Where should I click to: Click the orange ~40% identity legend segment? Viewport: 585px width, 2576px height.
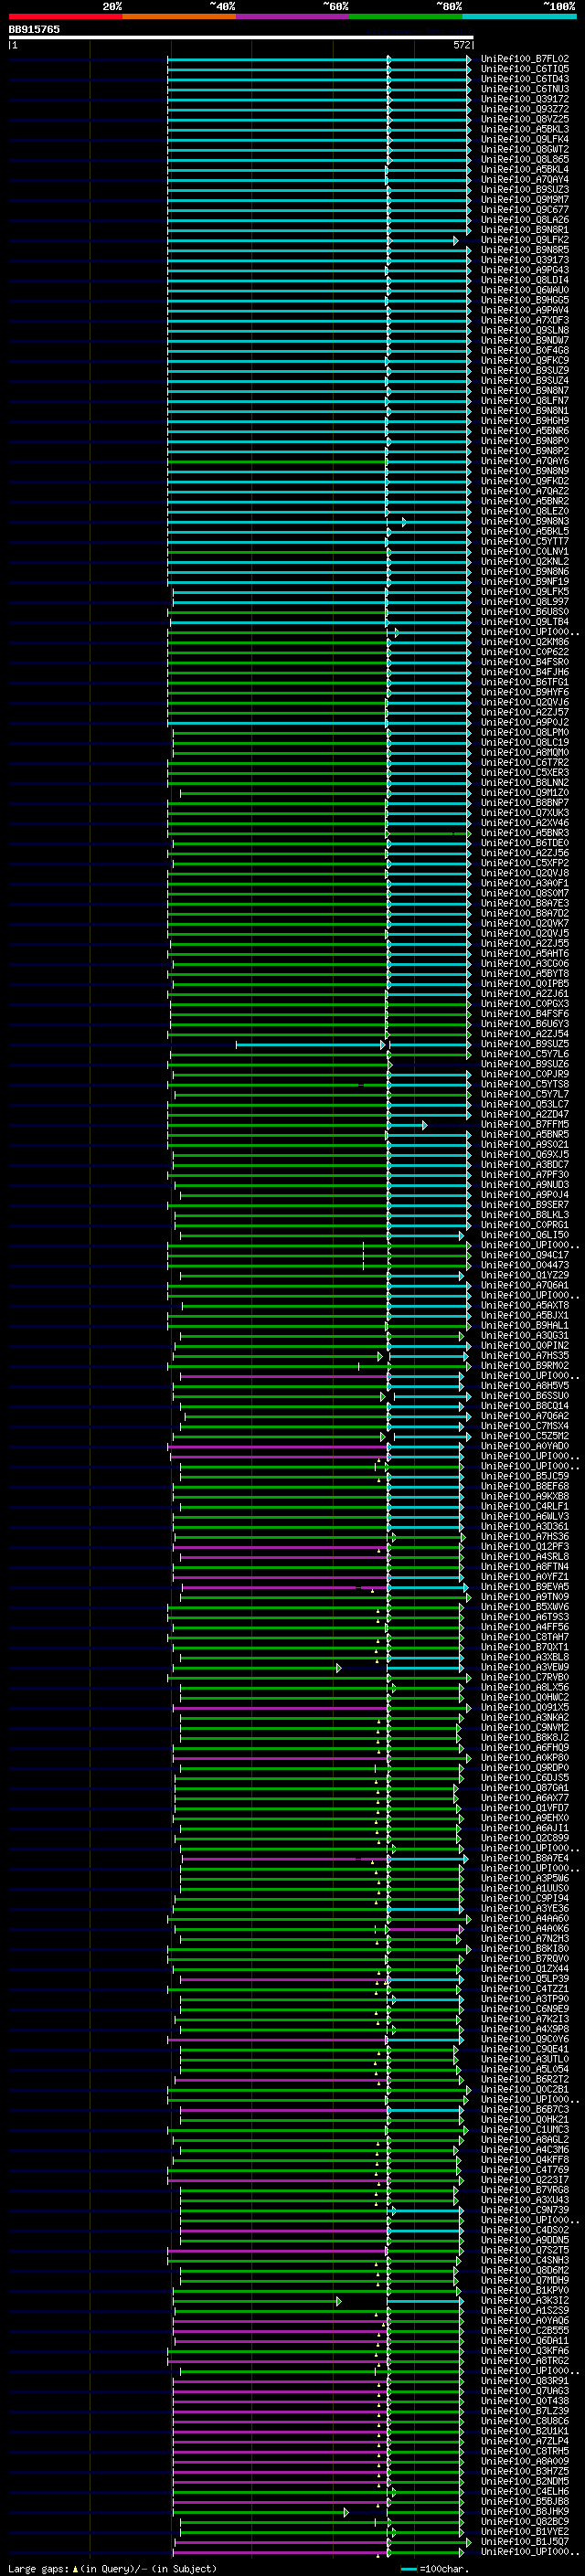pyautogui.click(x=179, y=16)
